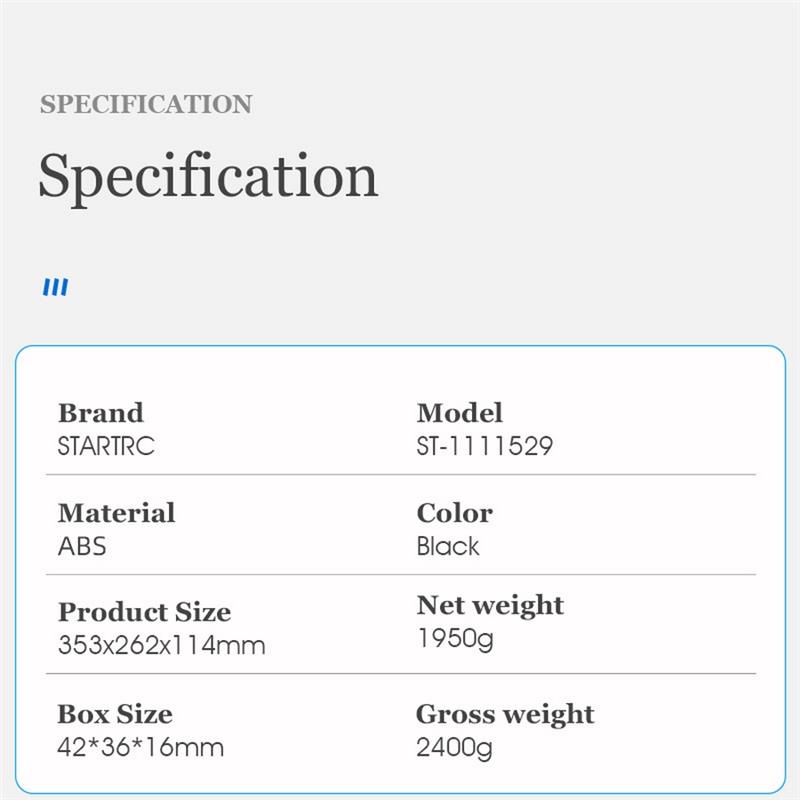Select the Box Size label

pyautogui.click(x=115, y=714)
